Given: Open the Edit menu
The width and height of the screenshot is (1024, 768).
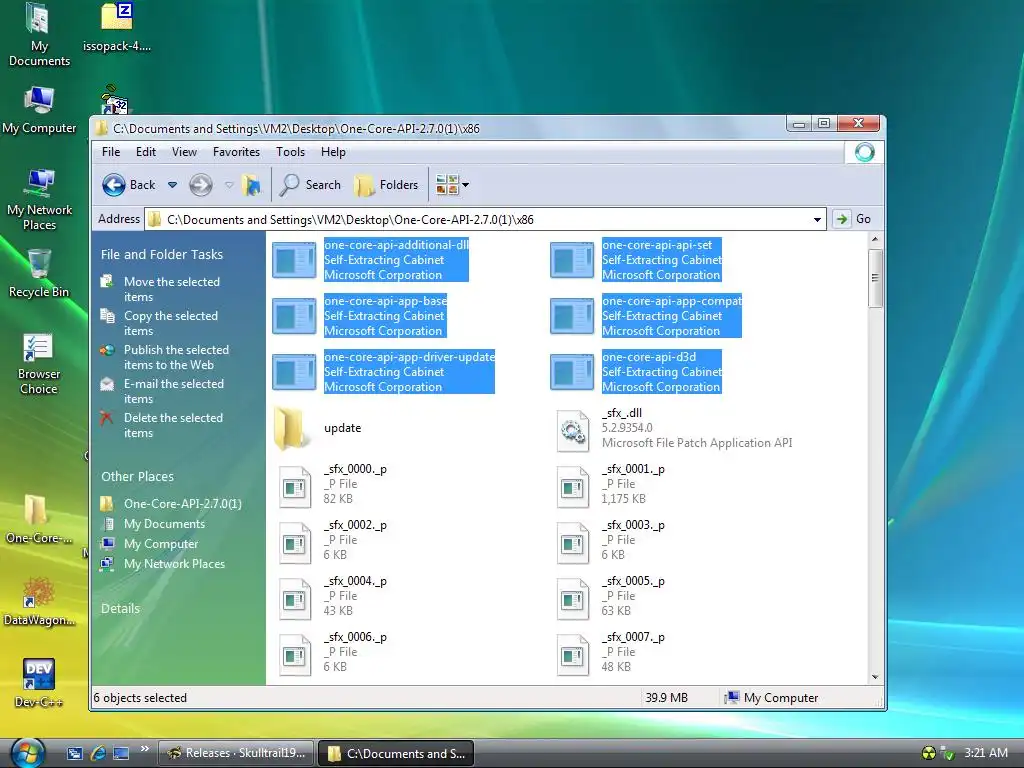Looking at the screenshot, I should coord(146,152).
